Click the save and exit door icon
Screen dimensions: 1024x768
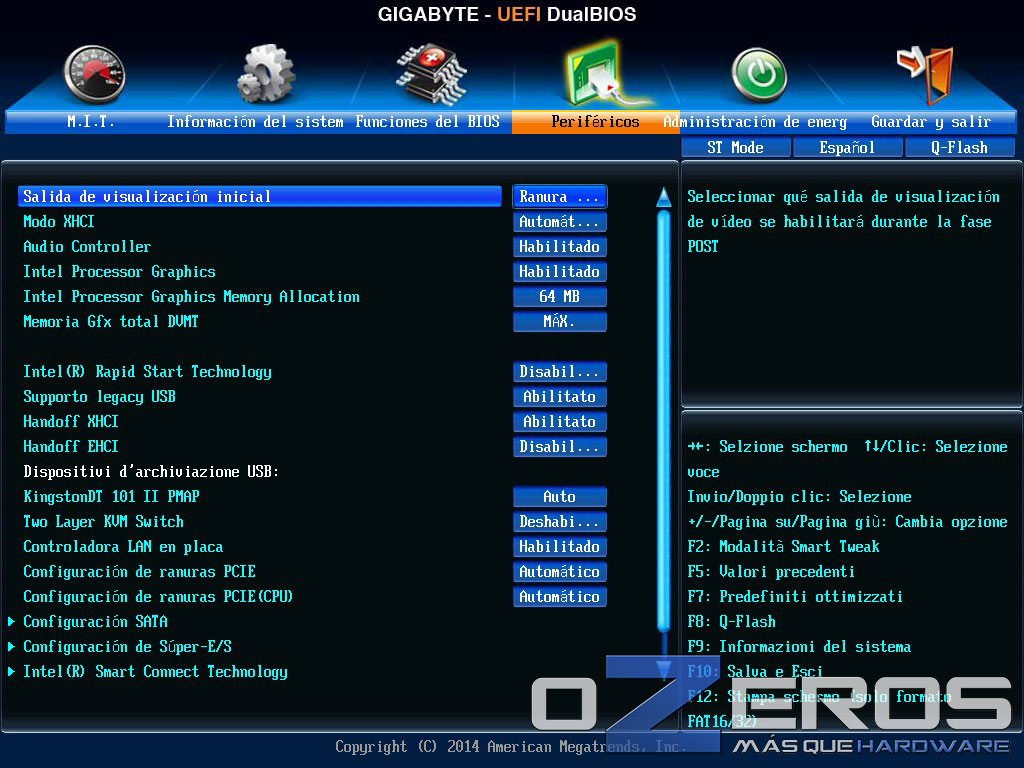tap(925, 74)
